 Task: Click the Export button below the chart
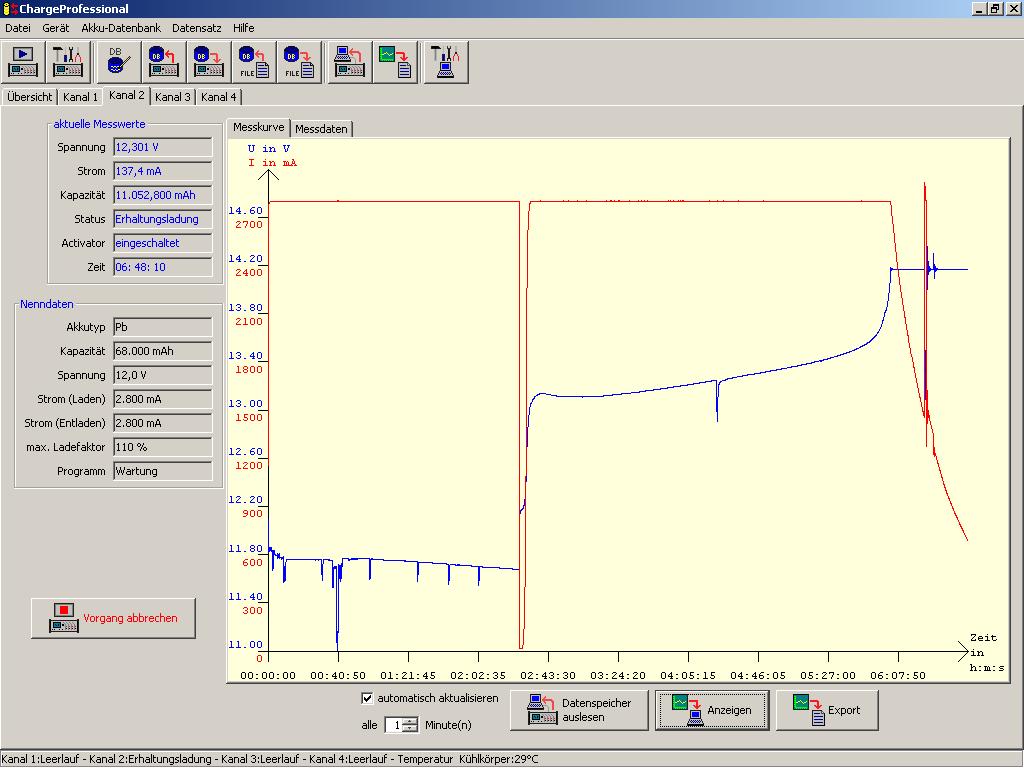pyautogui.click(x=827, y=710)
